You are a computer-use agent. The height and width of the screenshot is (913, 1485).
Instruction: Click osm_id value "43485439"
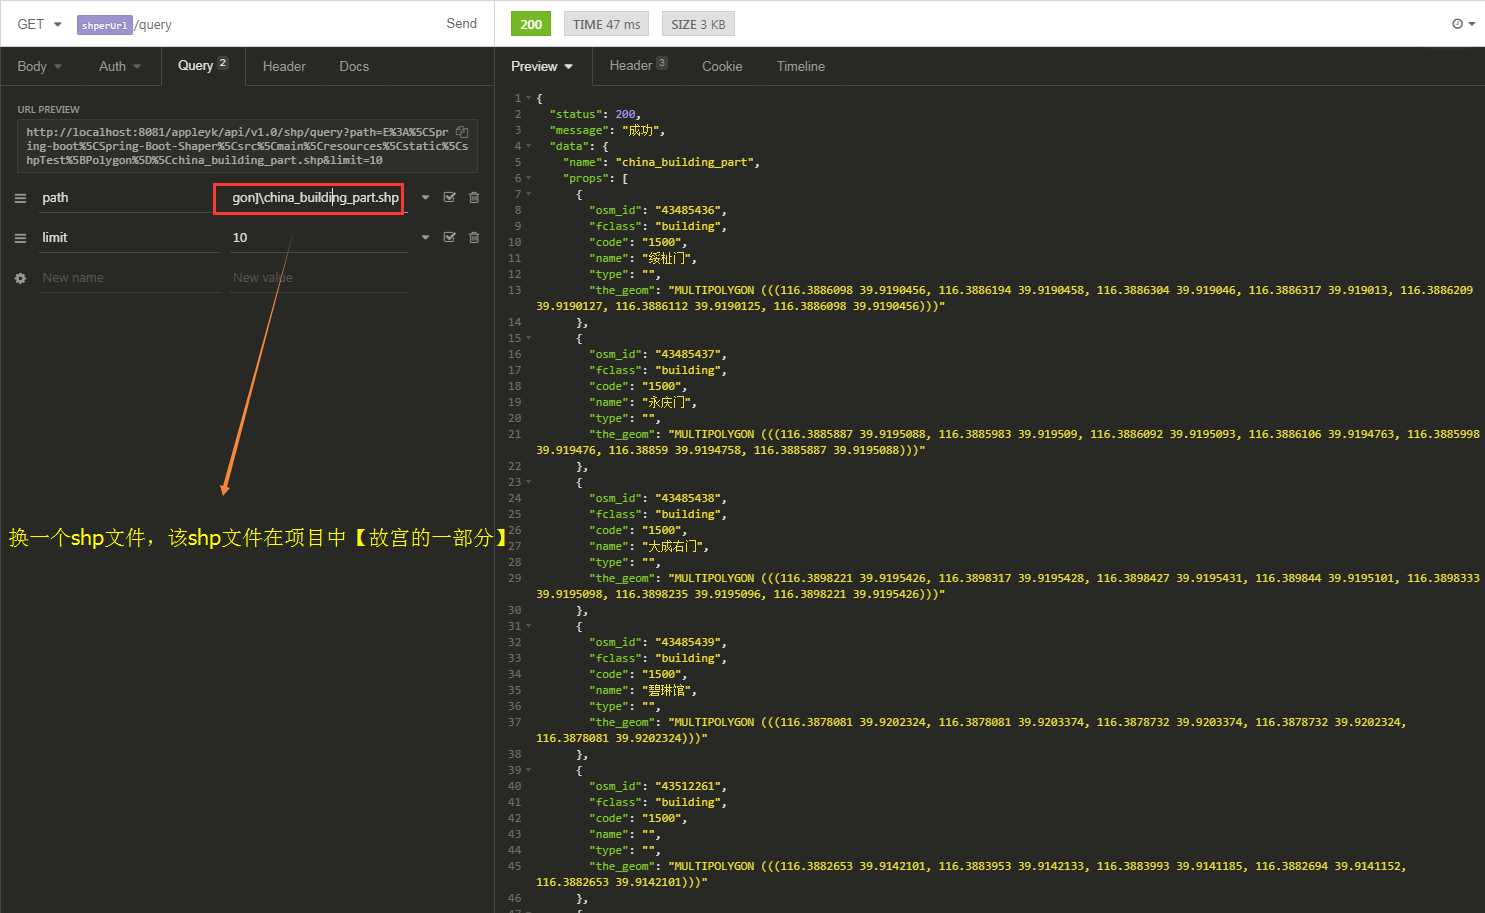click(x=690, y=642)
